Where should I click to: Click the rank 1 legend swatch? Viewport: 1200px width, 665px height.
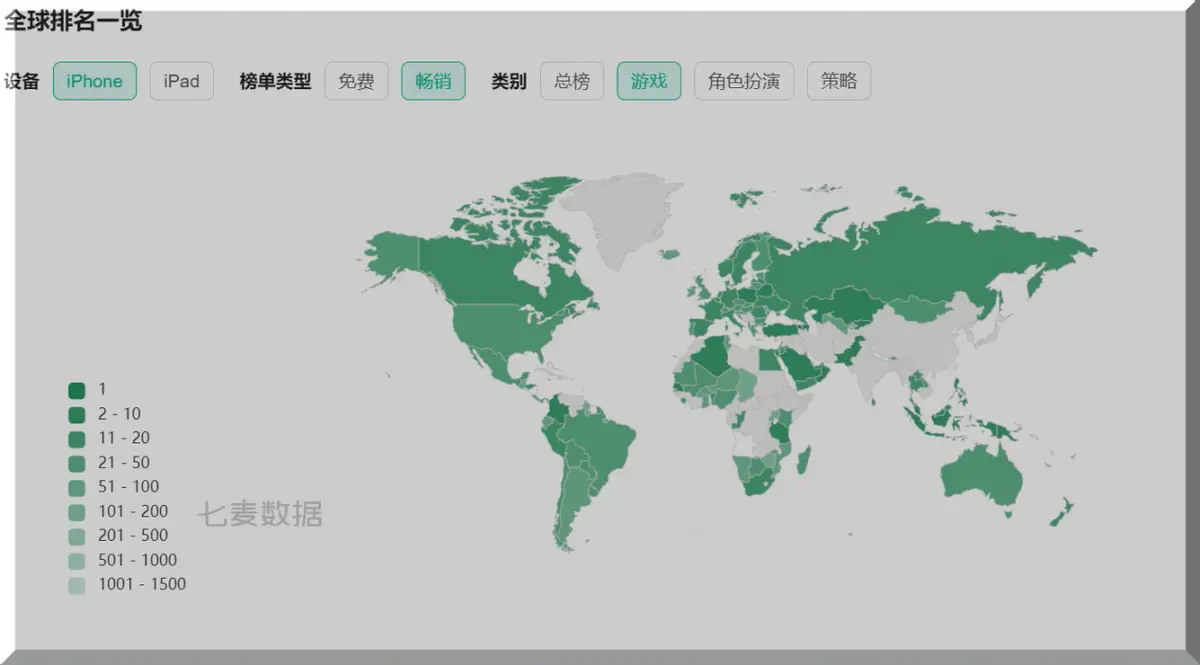(77, 390)
